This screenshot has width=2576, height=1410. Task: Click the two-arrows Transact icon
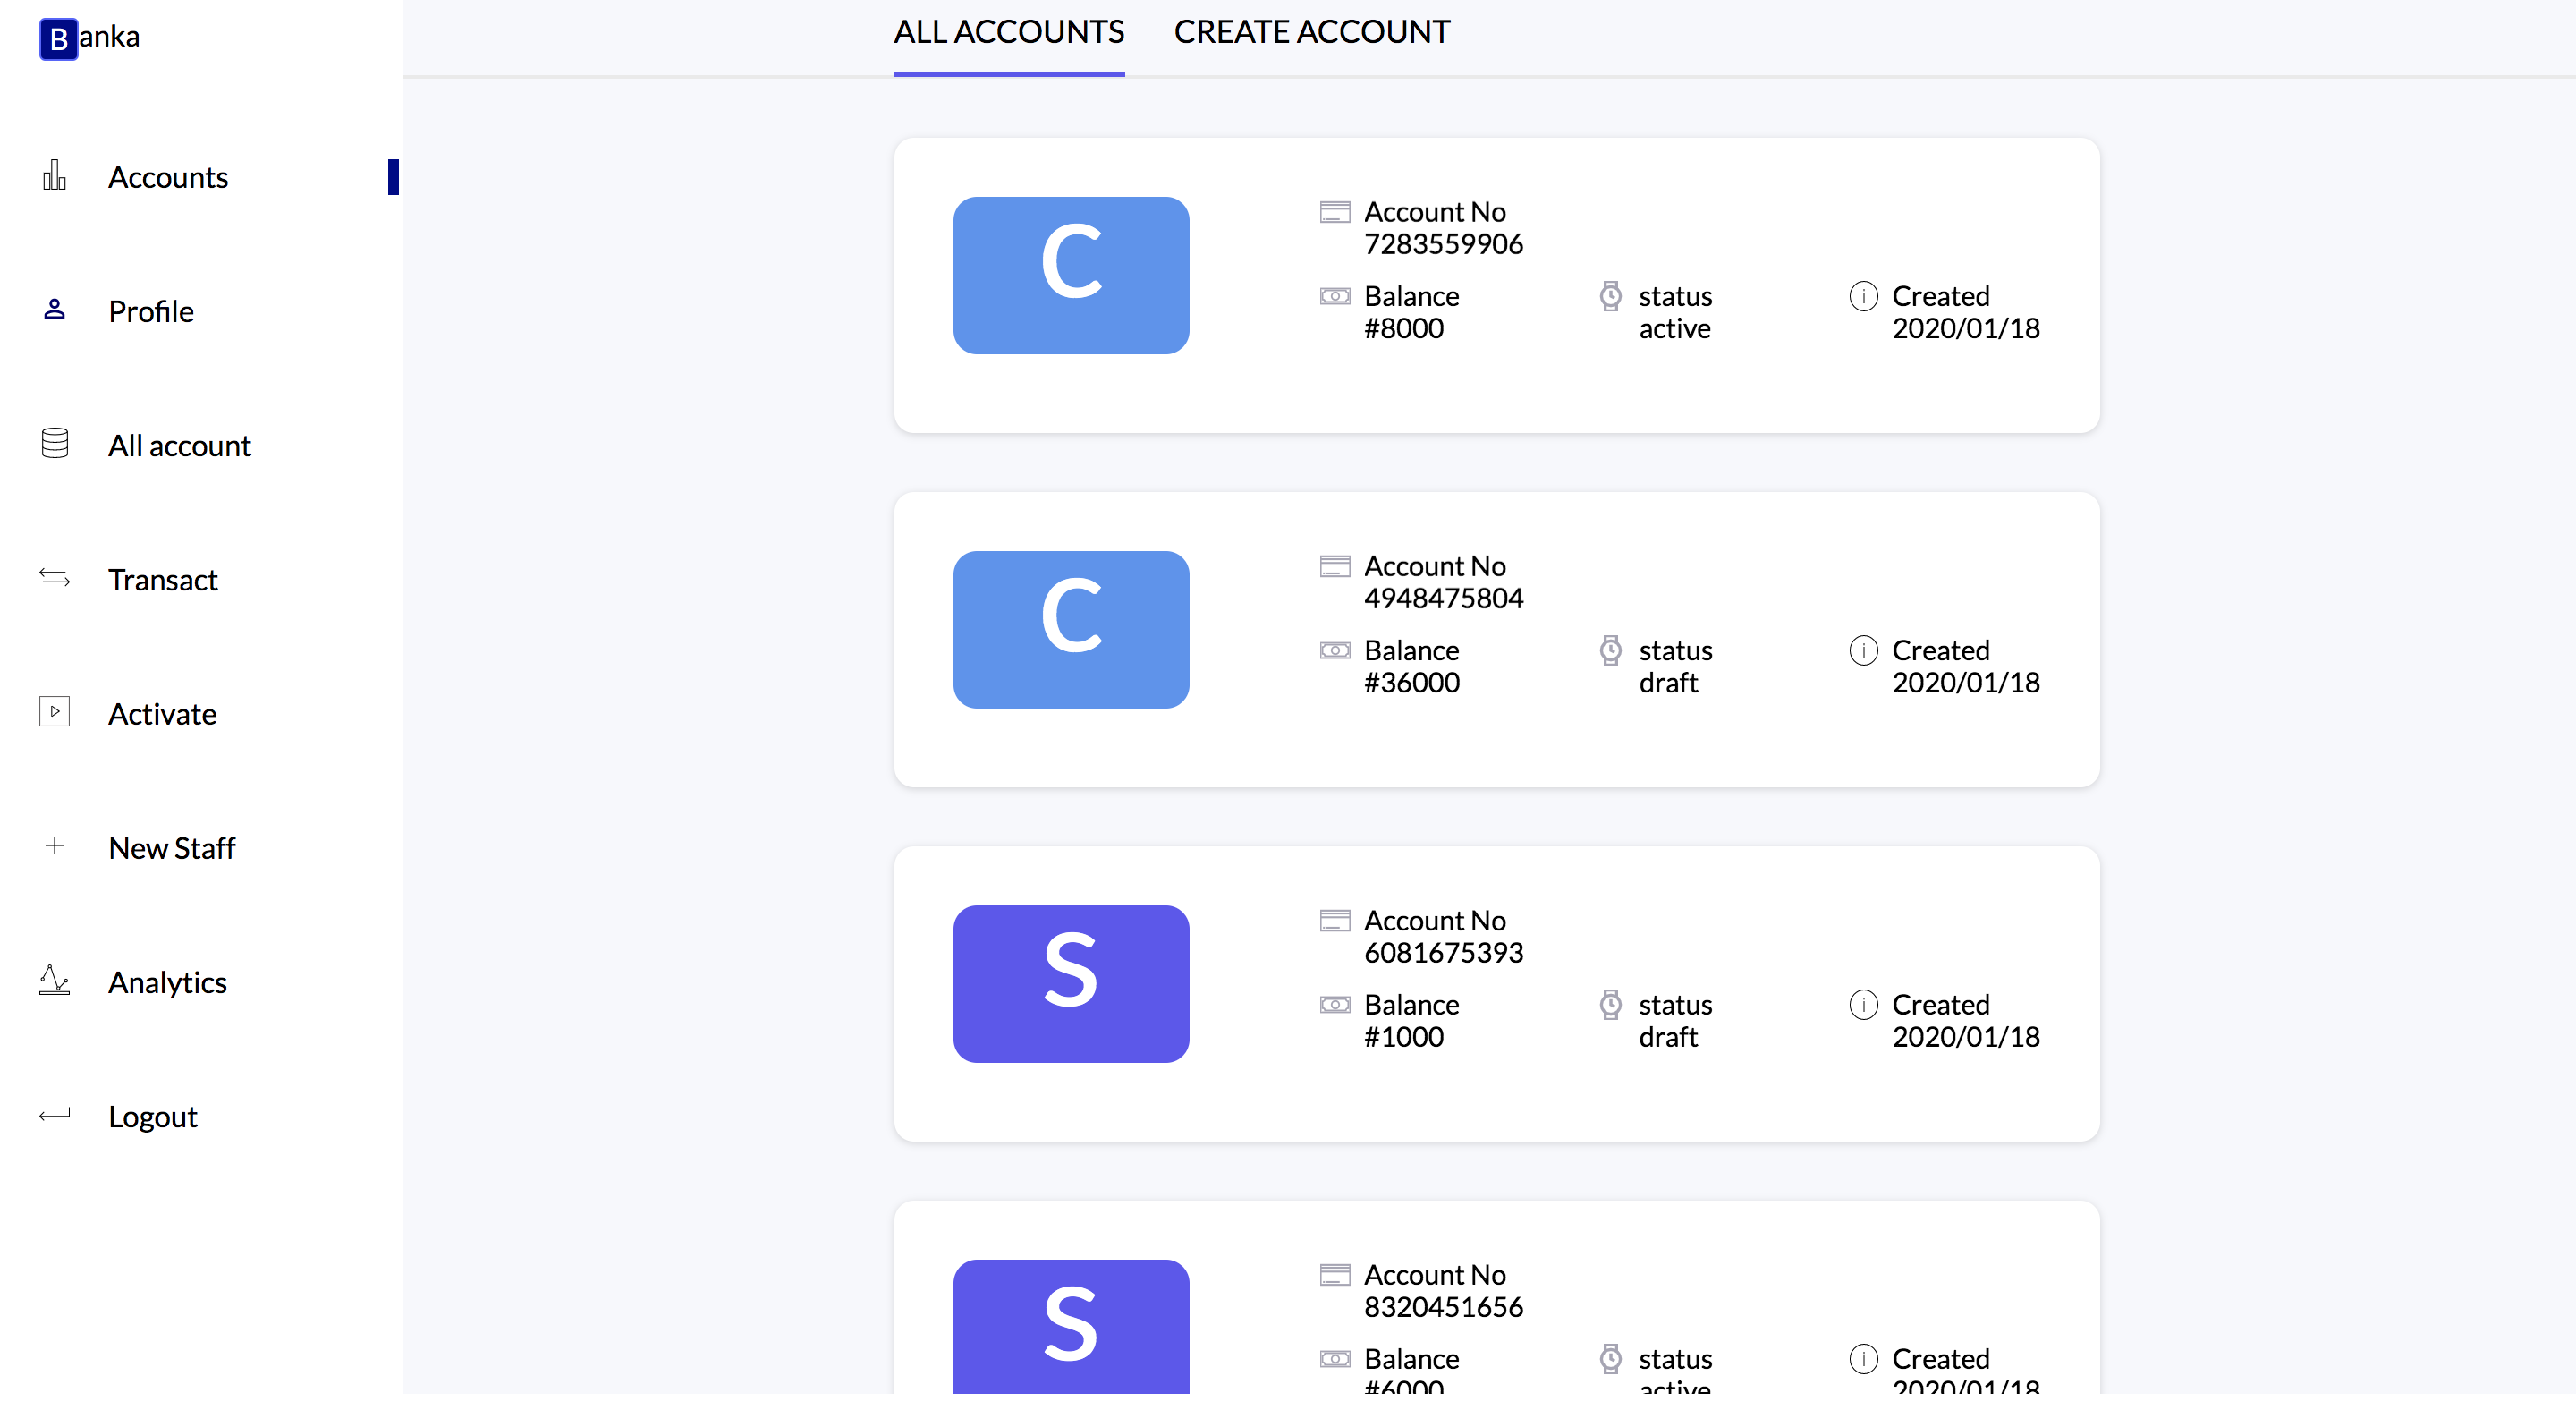[x=54, y=578]
